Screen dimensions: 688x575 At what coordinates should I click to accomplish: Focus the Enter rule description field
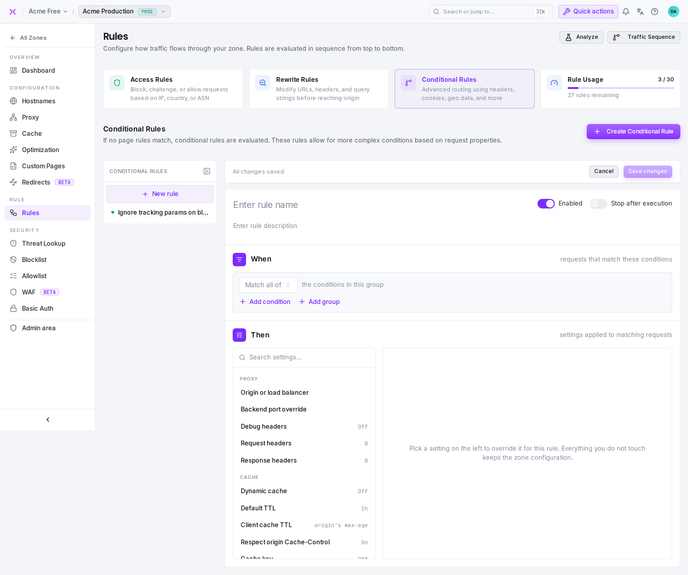click(x=452, y=226)
